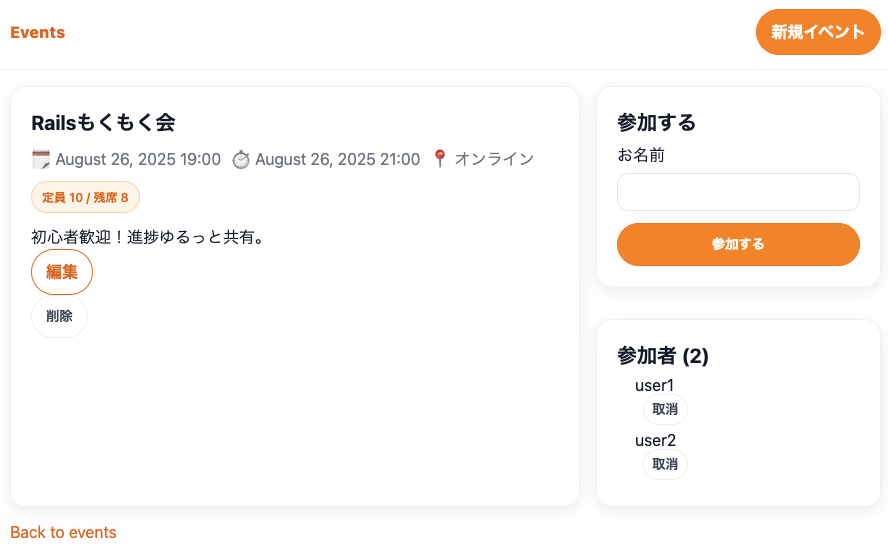Click the 定員 10 / 残席 8 capacity badge
The height and width of the screenshot is (550, 888).
(x=85, y=197)
